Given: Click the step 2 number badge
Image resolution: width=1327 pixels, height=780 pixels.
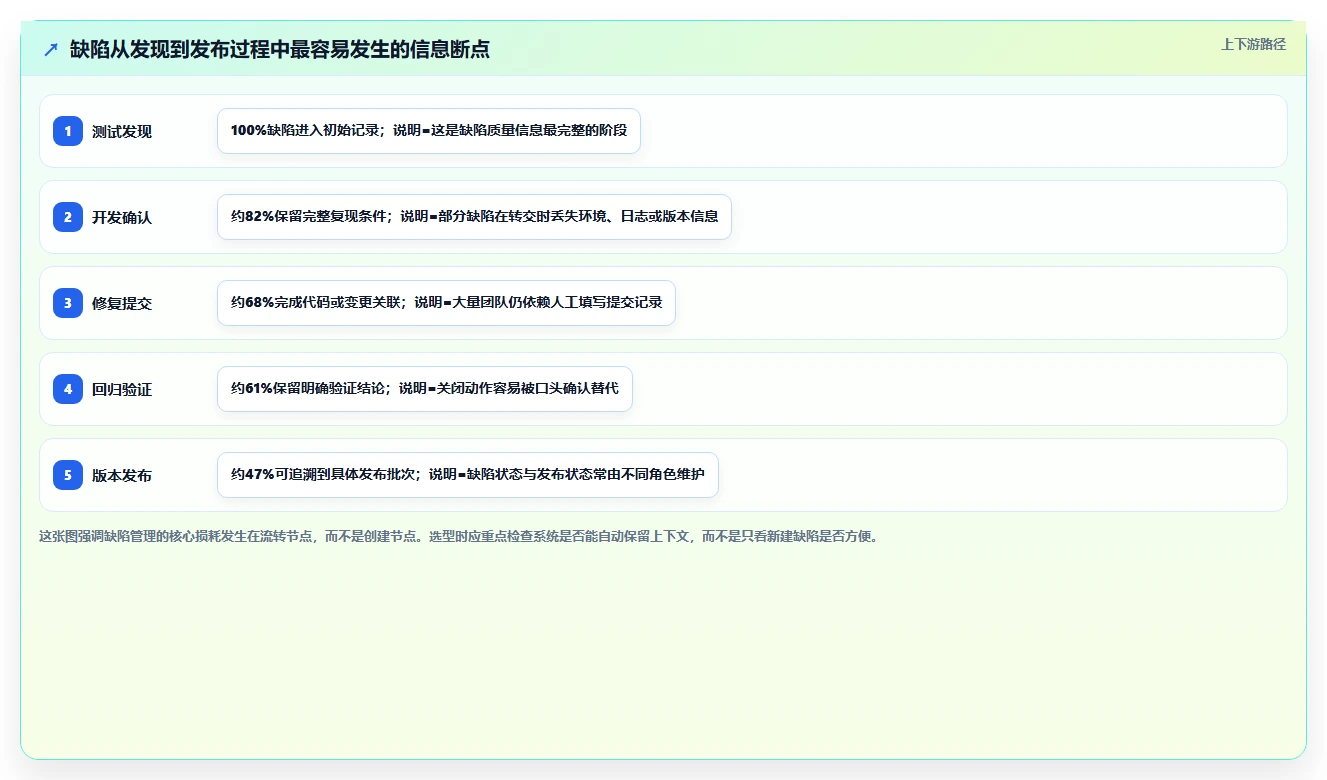Looking at the screenshot, I should click(x=68, y=217).
